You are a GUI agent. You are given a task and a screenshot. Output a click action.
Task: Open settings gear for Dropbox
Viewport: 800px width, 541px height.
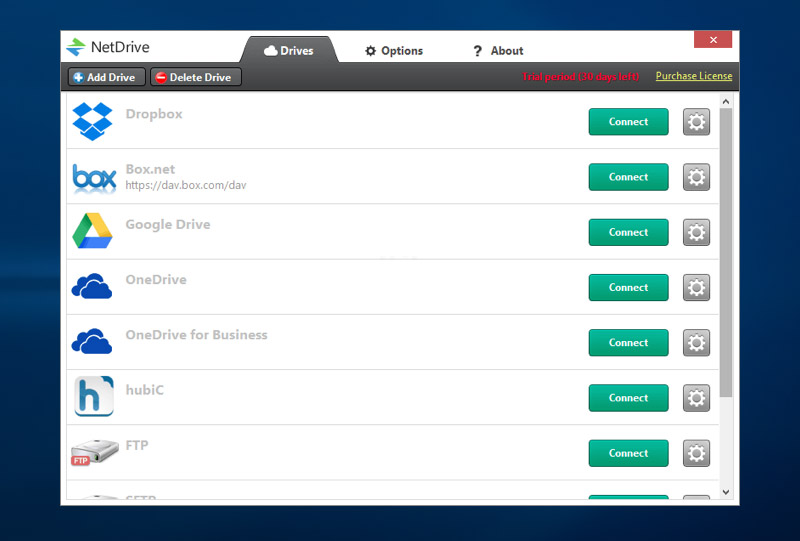click(x=696, y=121)
